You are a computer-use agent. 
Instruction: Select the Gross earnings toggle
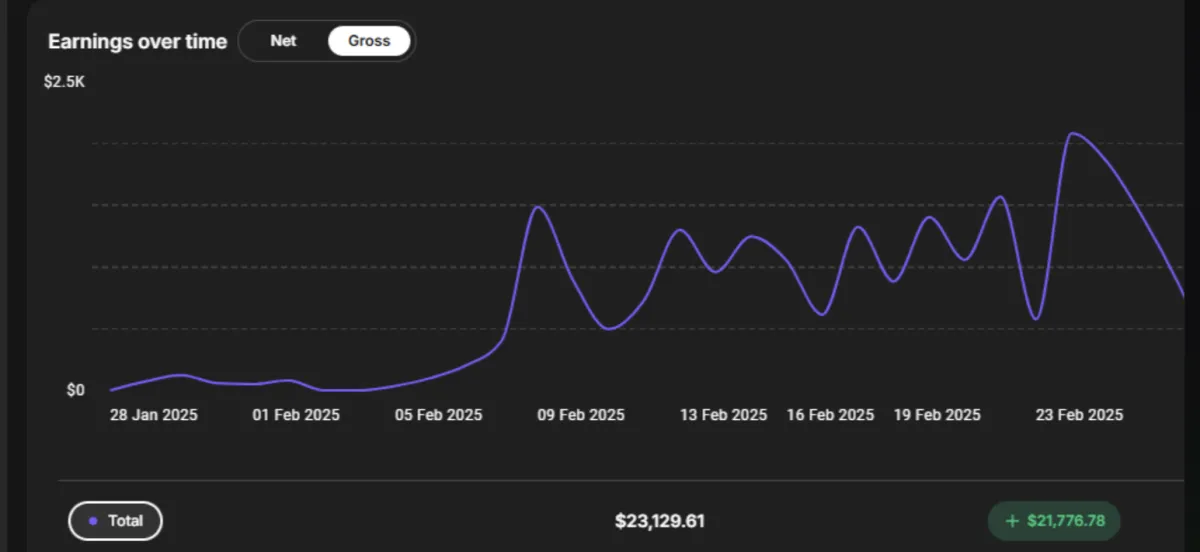369,41
